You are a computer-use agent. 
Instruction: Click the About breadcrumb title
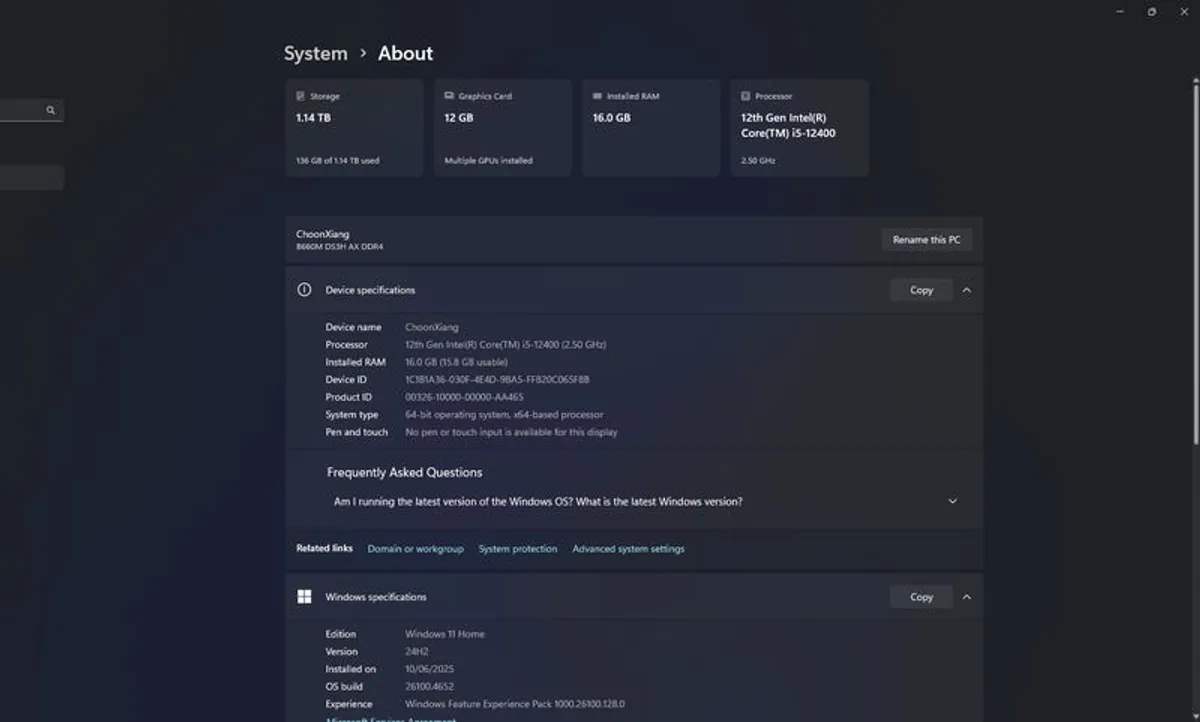pyautogui.click(x=405, y=54)
